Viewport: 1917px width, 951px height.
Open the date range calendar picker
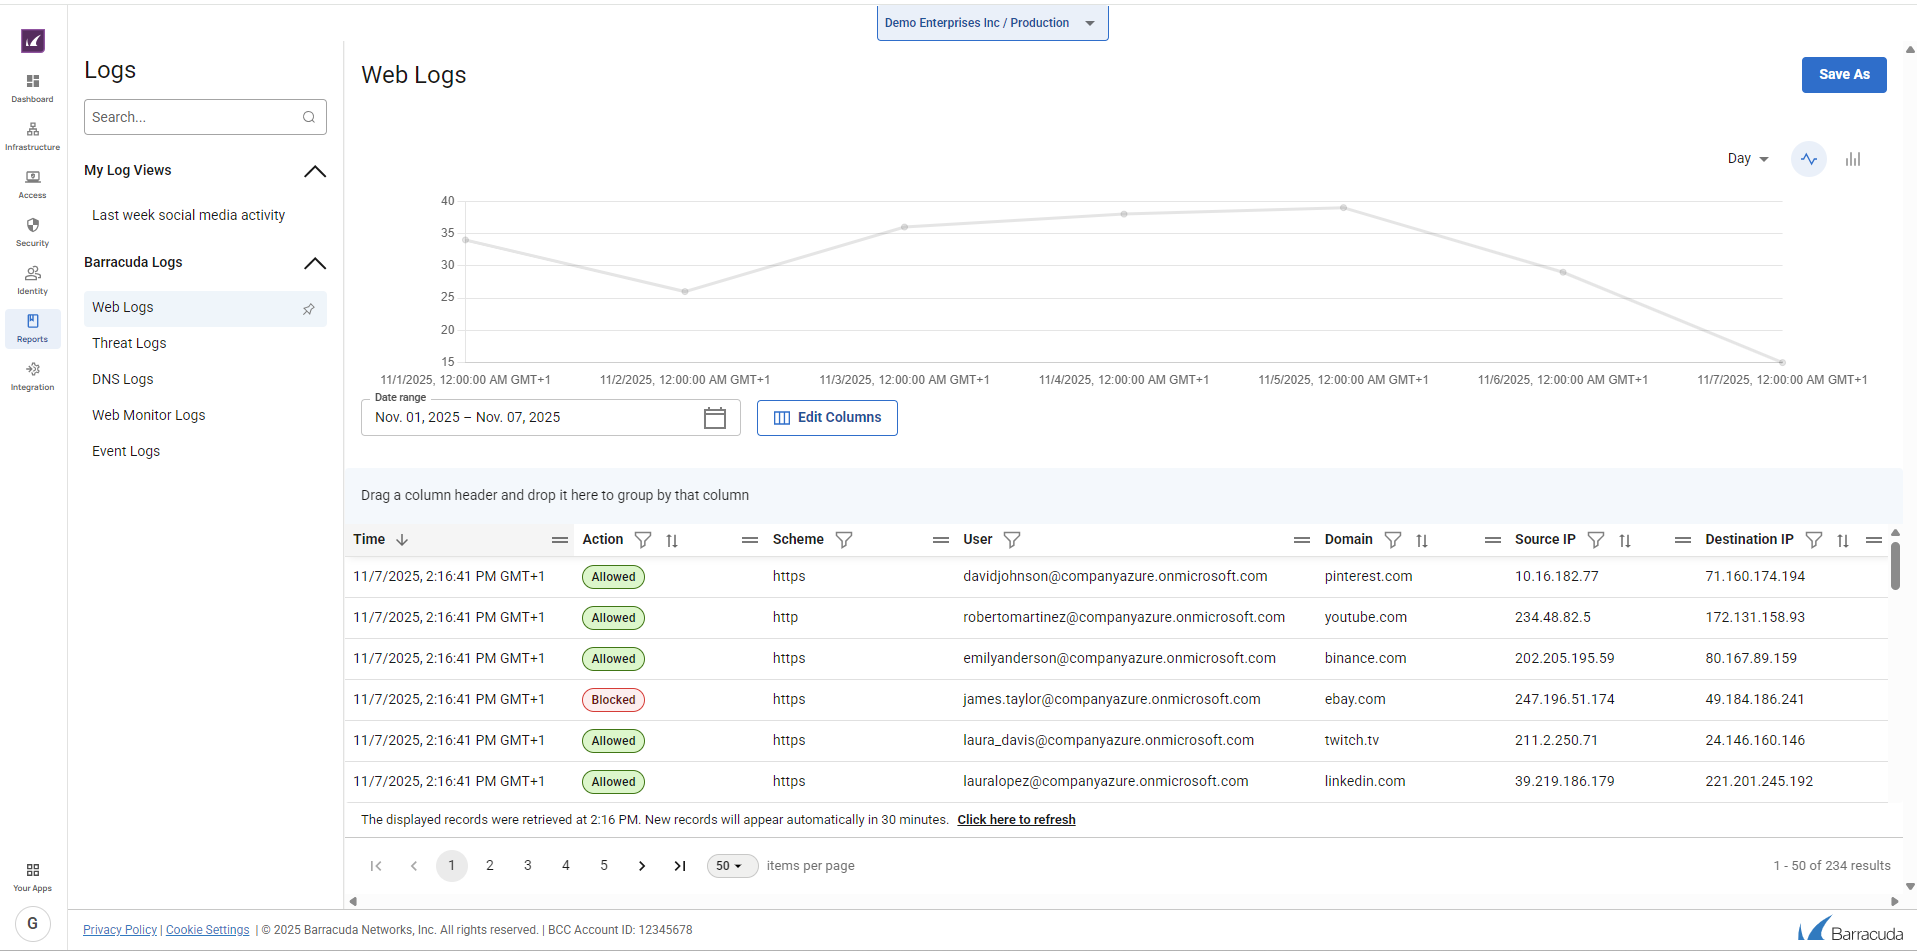714,418
